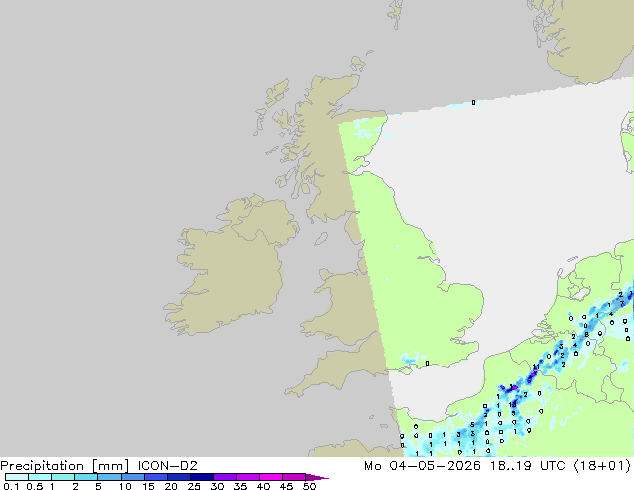The image size is (634, 490).
Task: Click the legend label '10'
Action: click(x=125, y=486)
